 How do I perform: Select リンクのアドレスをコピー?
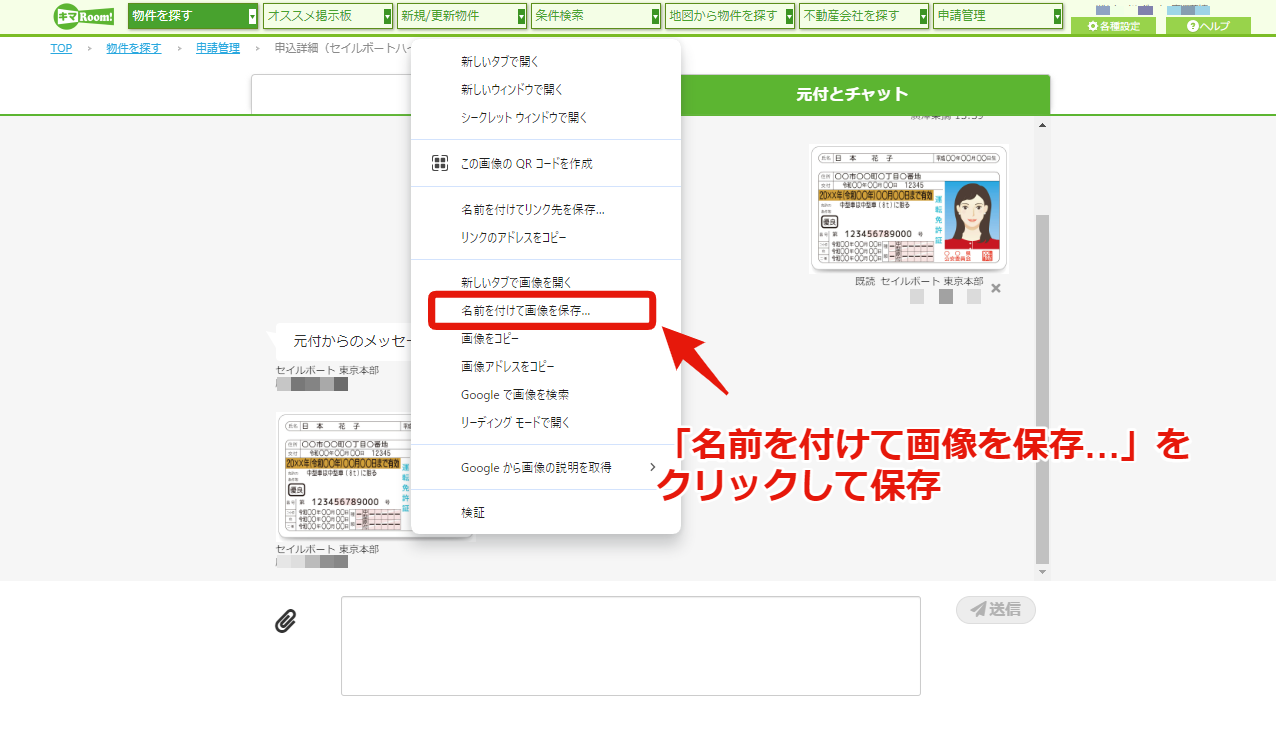pyautogui.click(x=546, y=238)
